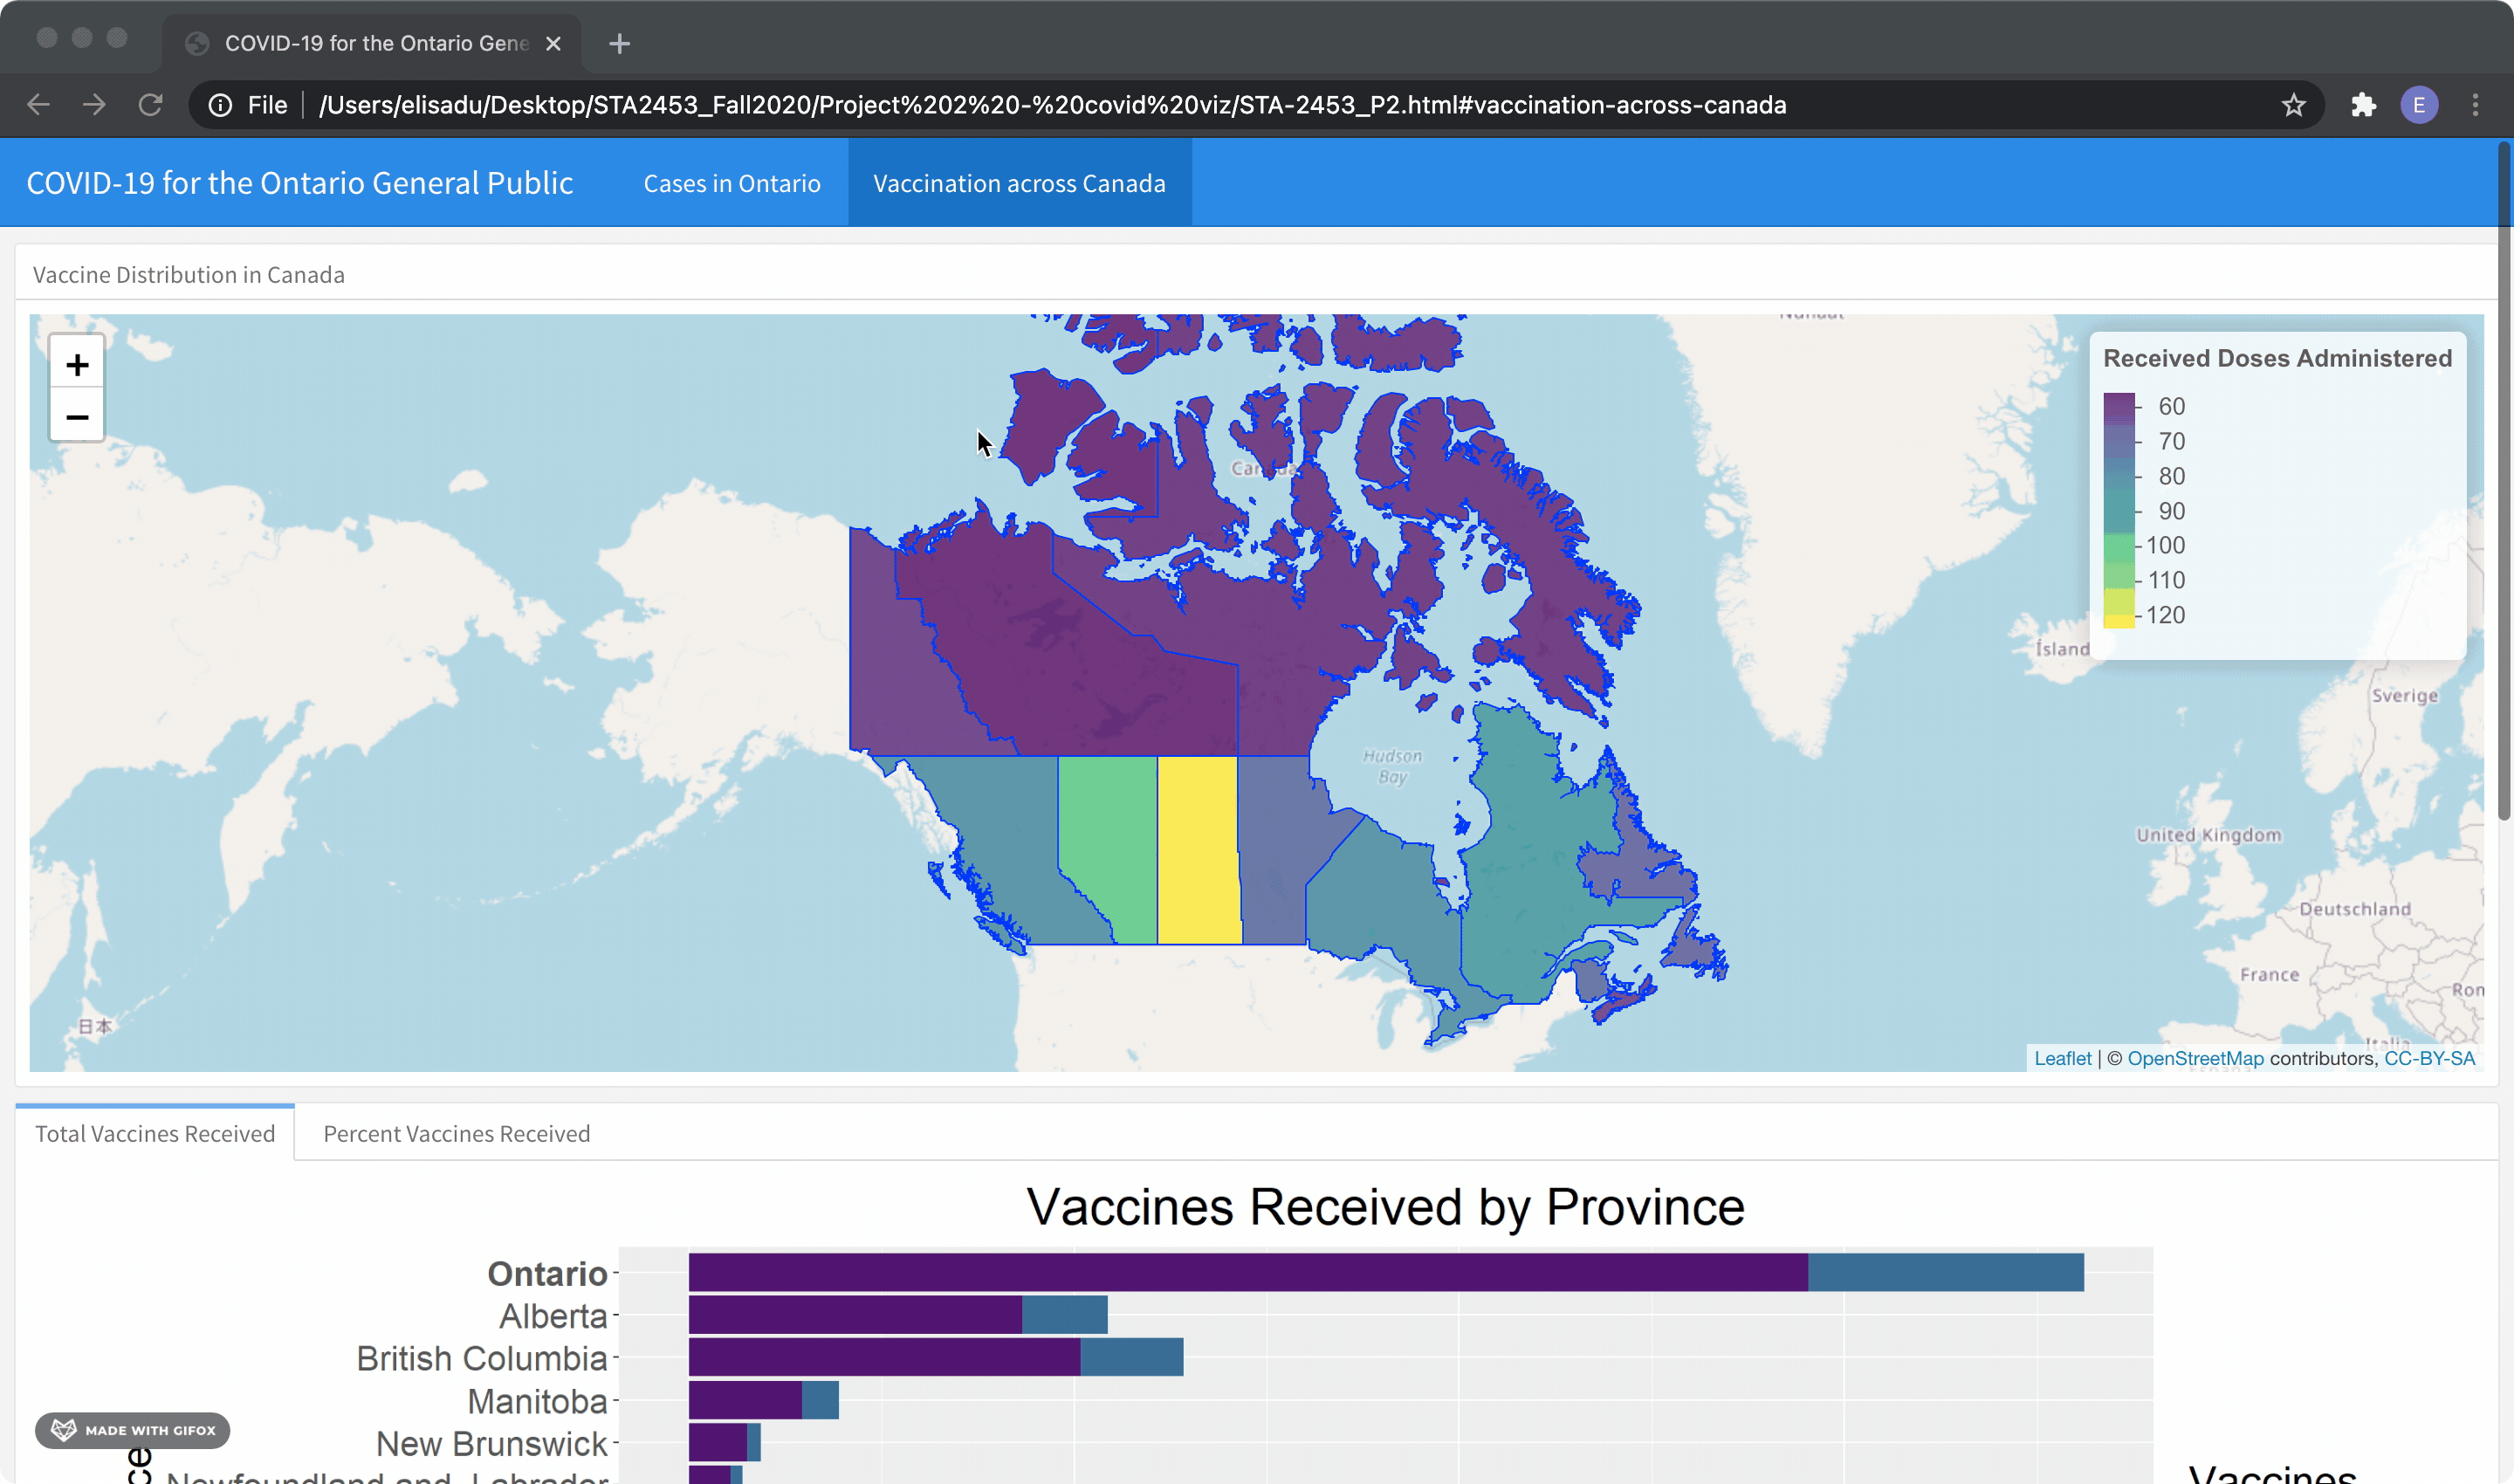Viewport: 2514px width, 1484px height.
Task: Click the yellow Saskatchewan province on map
Action: point(1198,850)
